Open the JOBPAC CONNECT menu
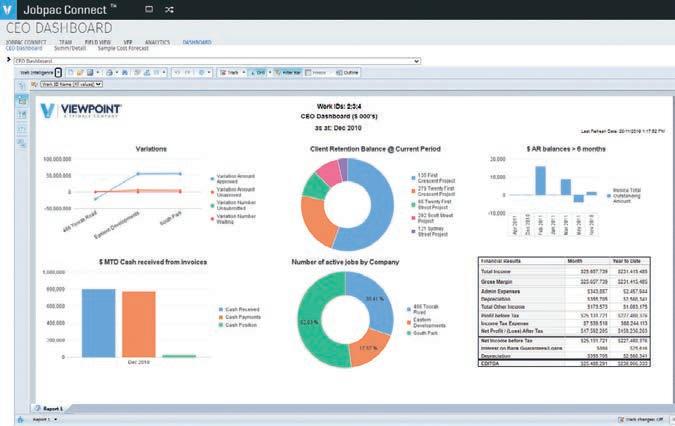 coord(25,42)
